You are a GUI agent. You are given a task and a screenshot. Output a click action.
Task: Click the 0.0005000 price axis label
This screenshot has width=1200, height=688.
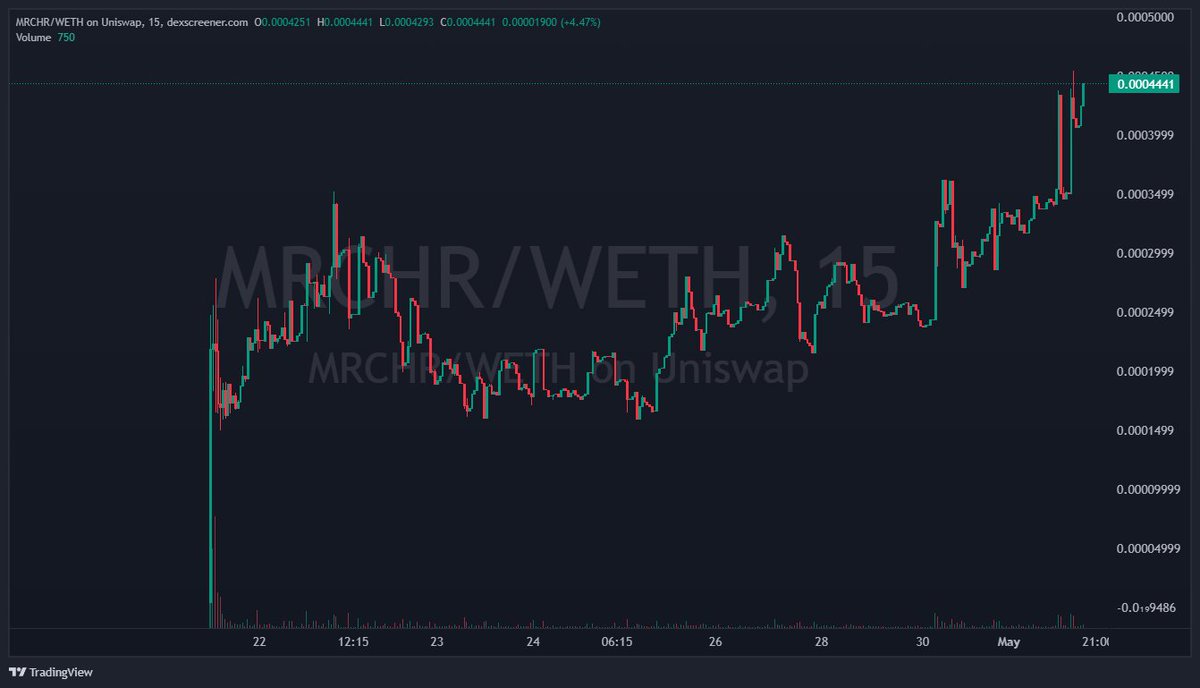(x=1145, y=18)
